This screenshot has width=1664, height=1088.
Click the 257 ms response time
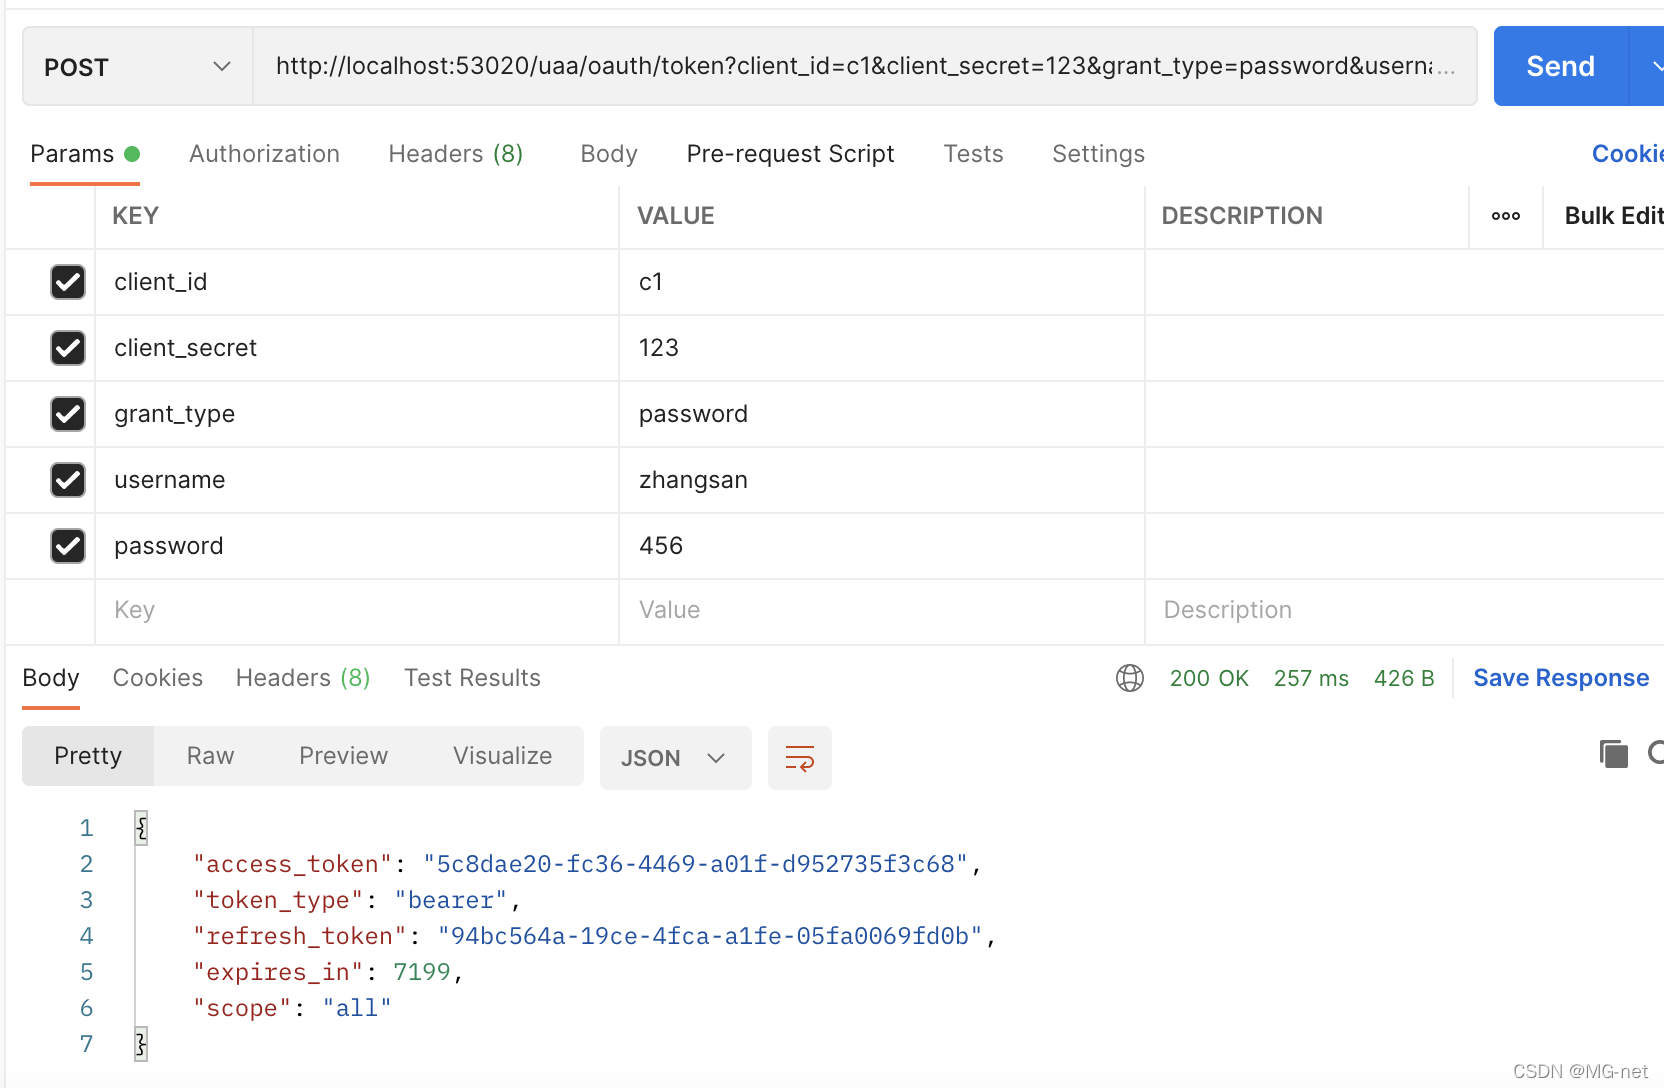click(1311, 678)
